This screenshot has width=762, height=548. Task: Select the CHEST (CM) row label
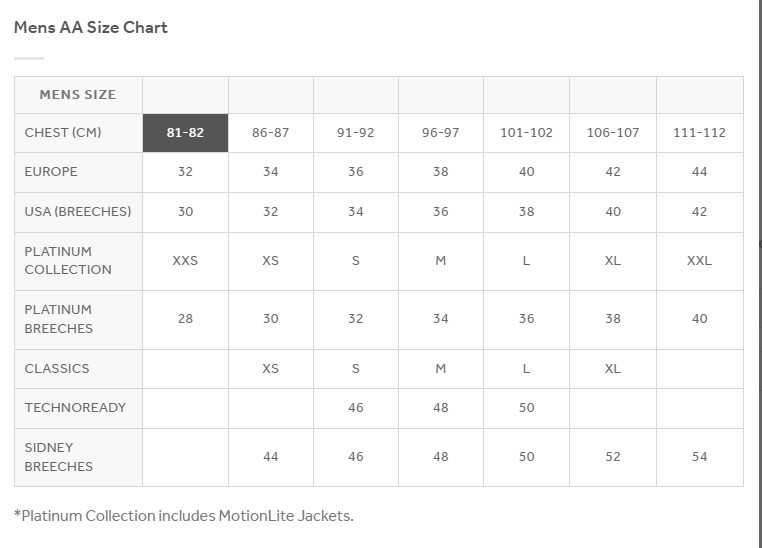pyautogui.click(x=78, y=133)
